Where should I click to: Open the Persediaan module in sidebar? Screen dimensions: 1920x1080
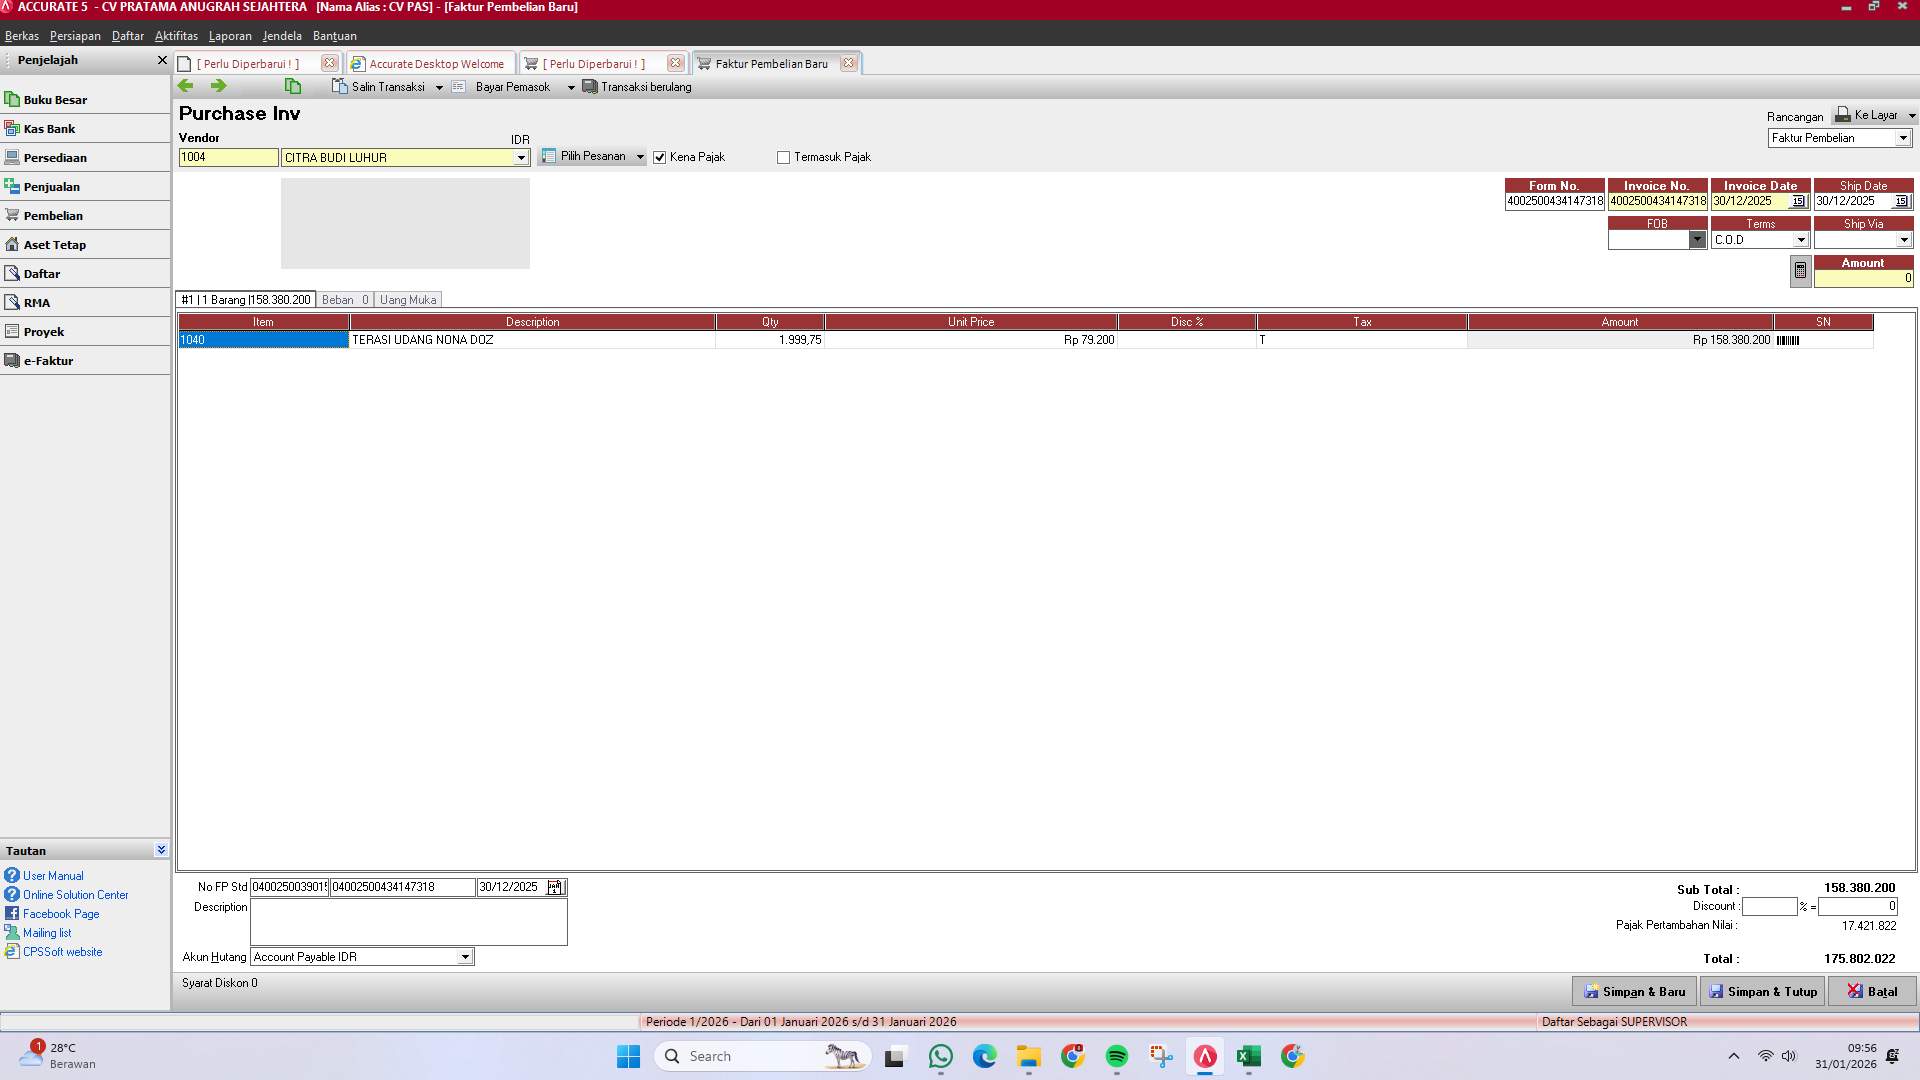click(x=56, y=157)
